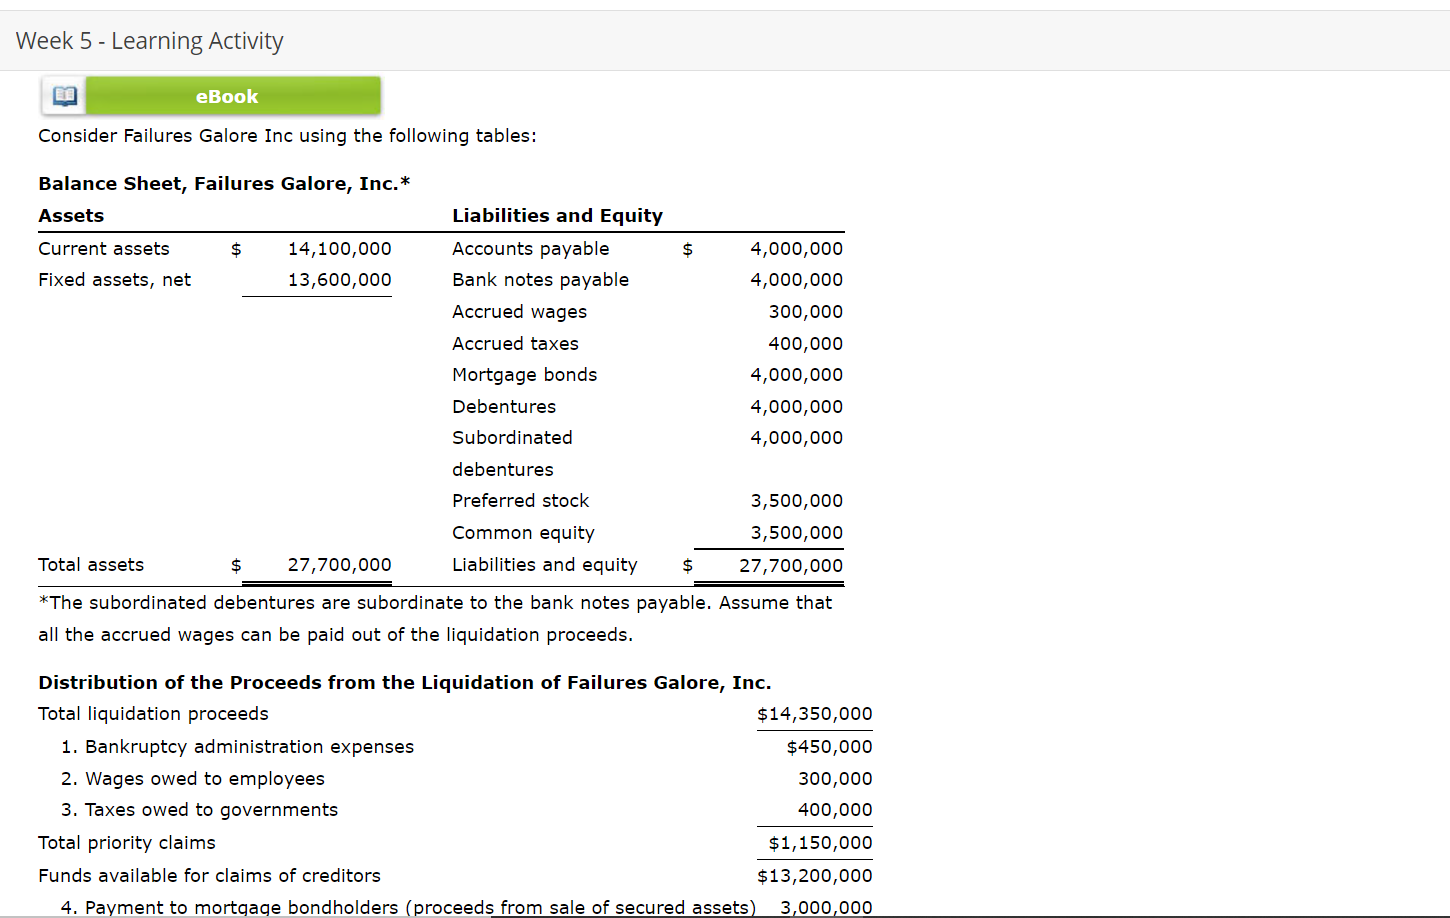Click the 3,500,000 amount beside Preferred stock
1450x918 pixels.
coord(796,501)
